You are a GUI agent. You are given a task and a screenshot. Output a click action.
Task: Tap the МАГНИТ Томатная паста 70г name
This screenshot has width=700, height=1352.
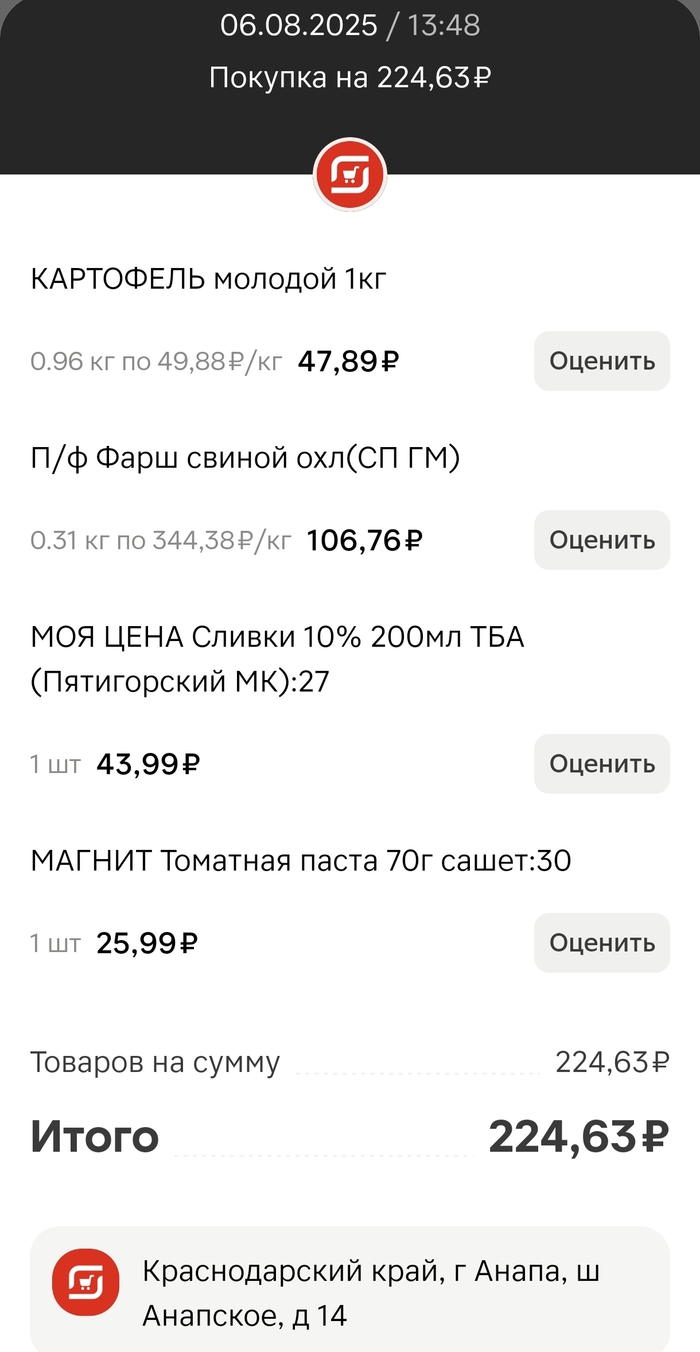300,860
